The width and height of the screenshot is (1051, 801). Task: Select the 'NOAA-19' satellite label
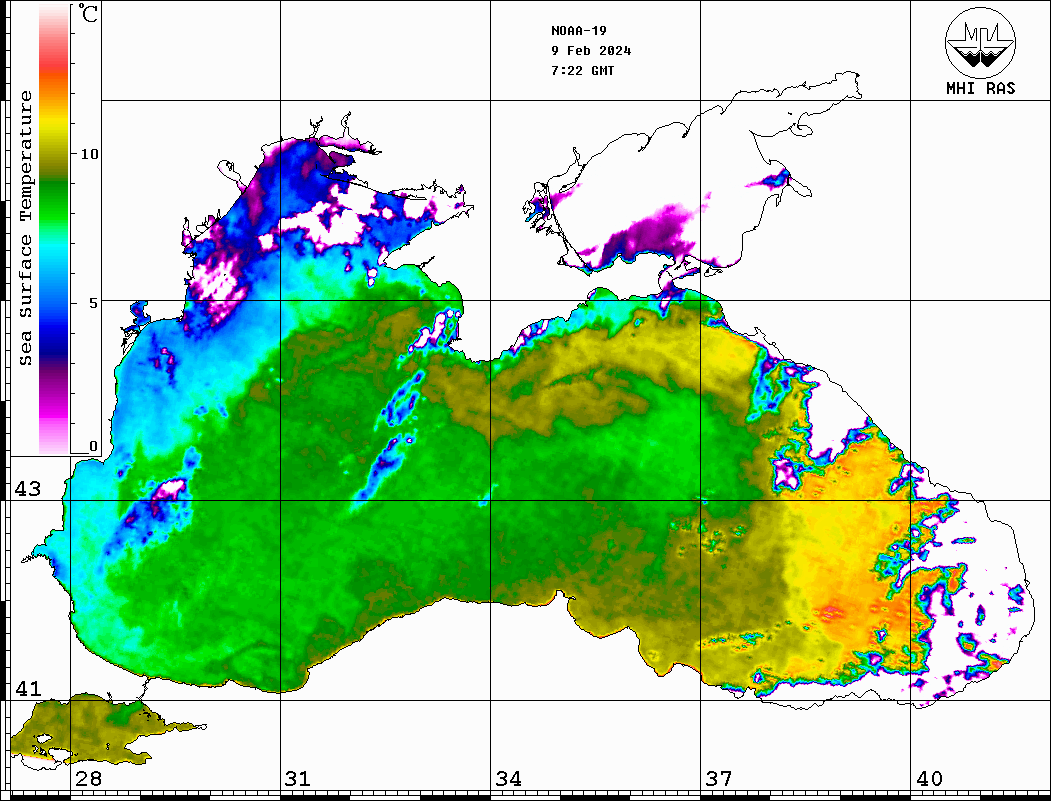579,31
